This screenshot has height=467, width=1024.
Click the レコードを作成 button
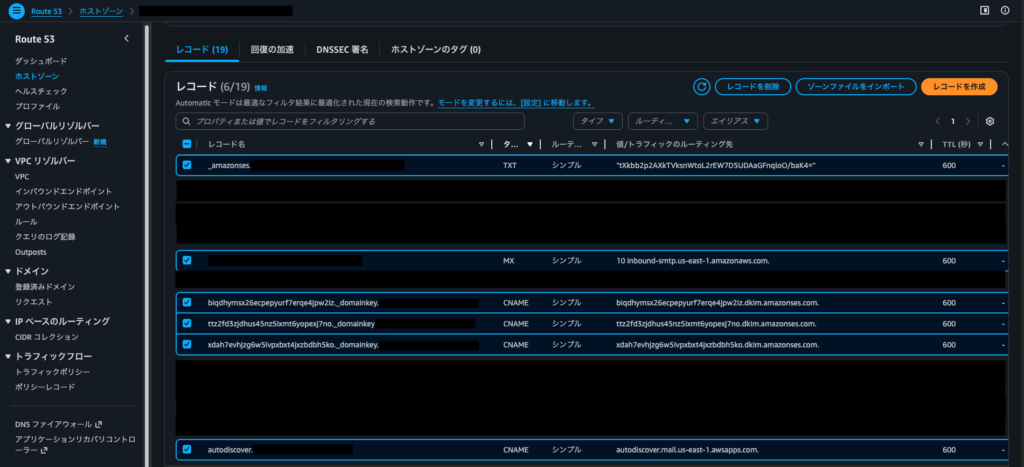[x=958, y=87]
